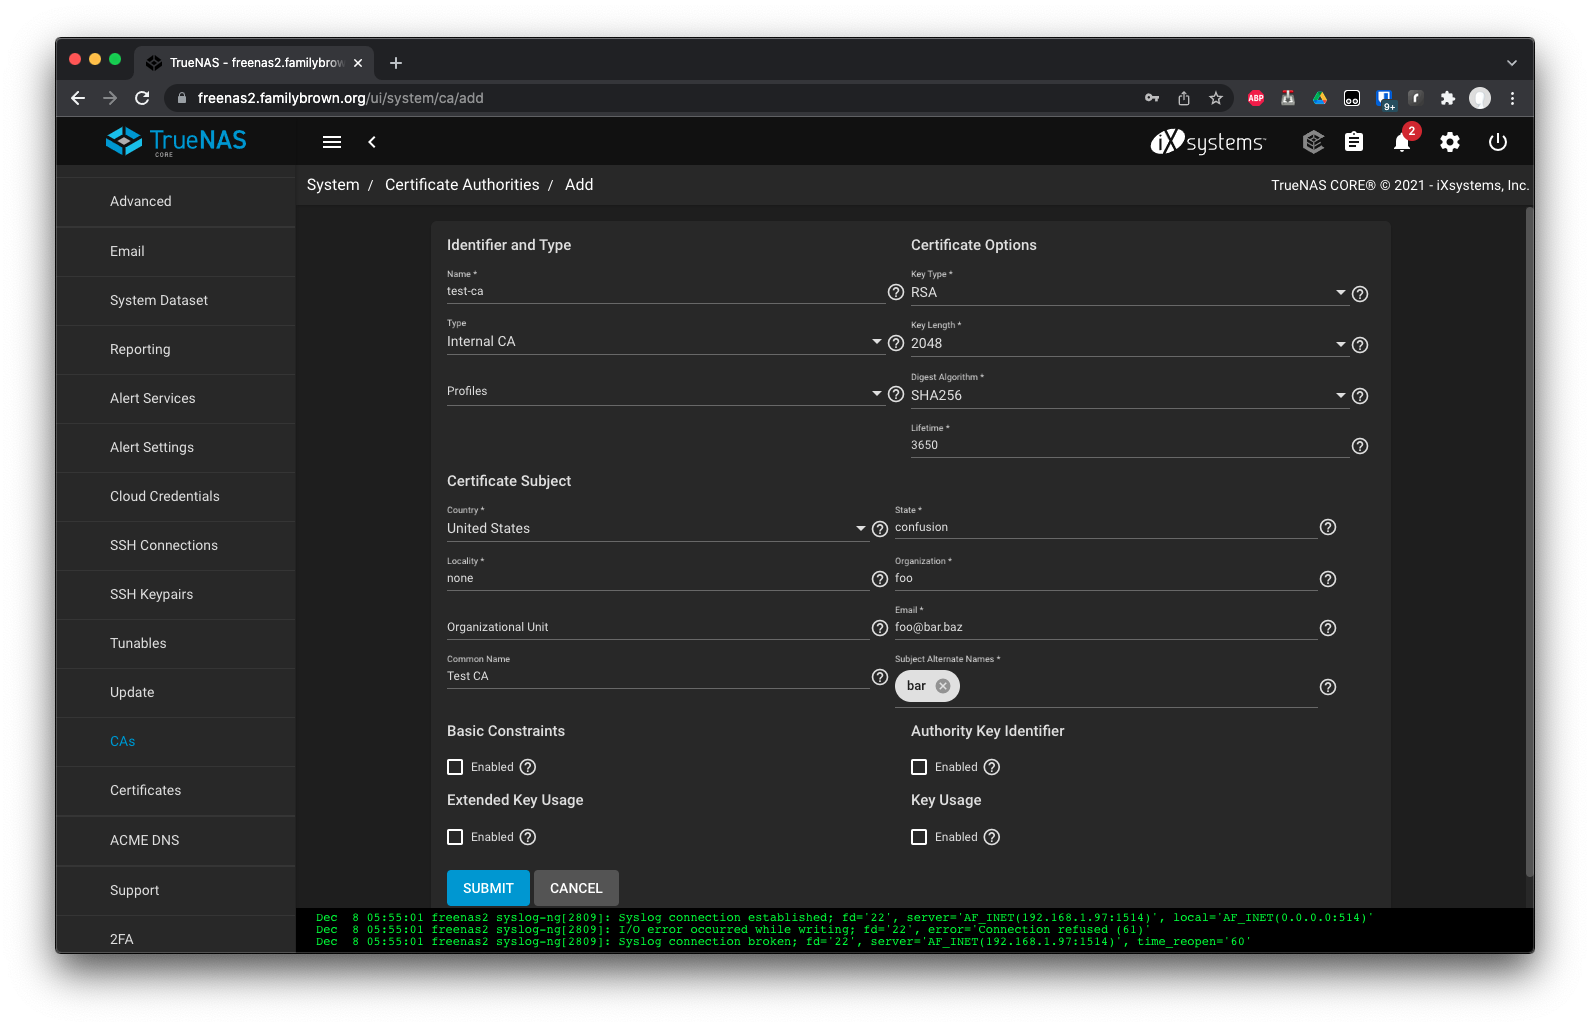Viewport: 1590px width, 1027px height.
Task: Open SSH Keypairs in the sidebar
Action: click(x=176, y=595)
